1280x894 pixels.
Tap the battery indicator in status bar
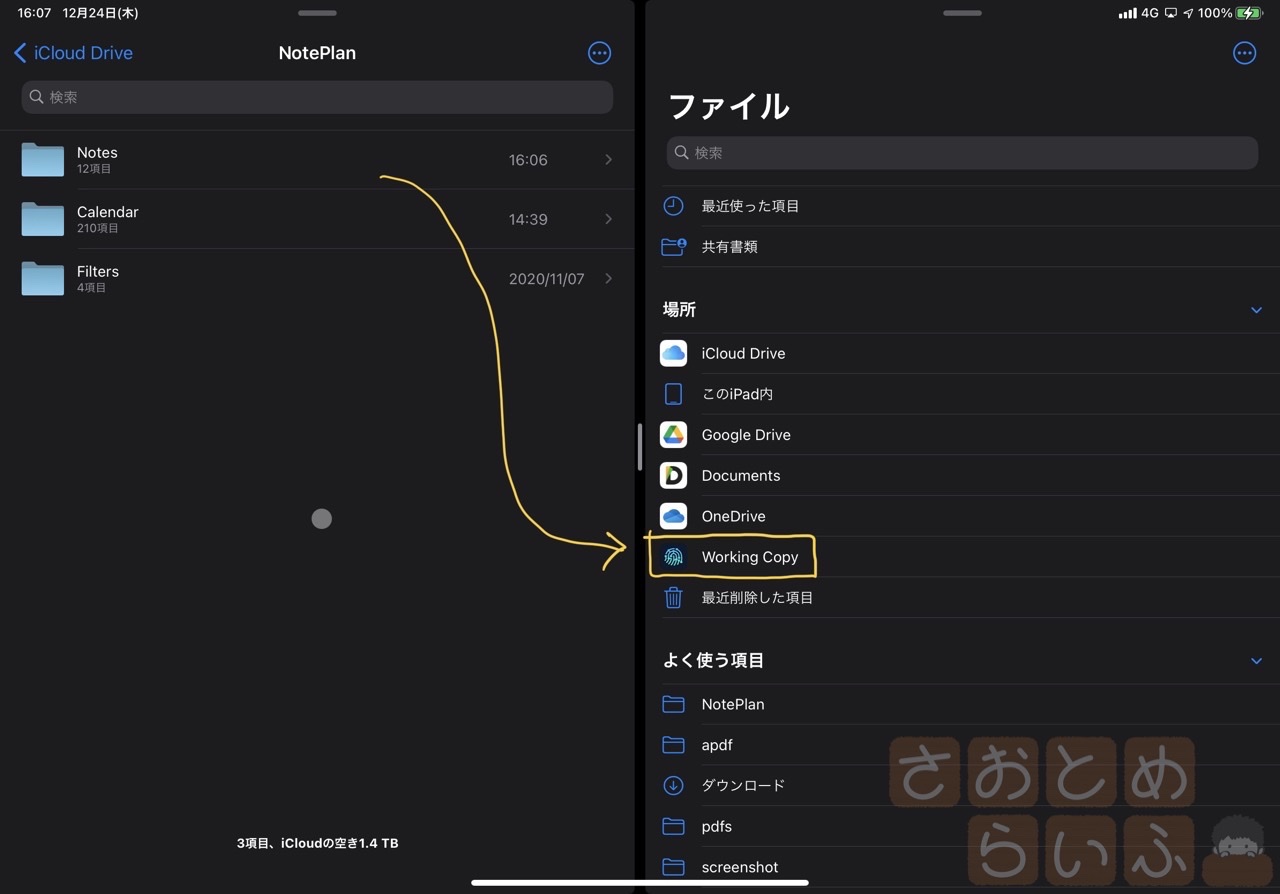(1250, 13)
